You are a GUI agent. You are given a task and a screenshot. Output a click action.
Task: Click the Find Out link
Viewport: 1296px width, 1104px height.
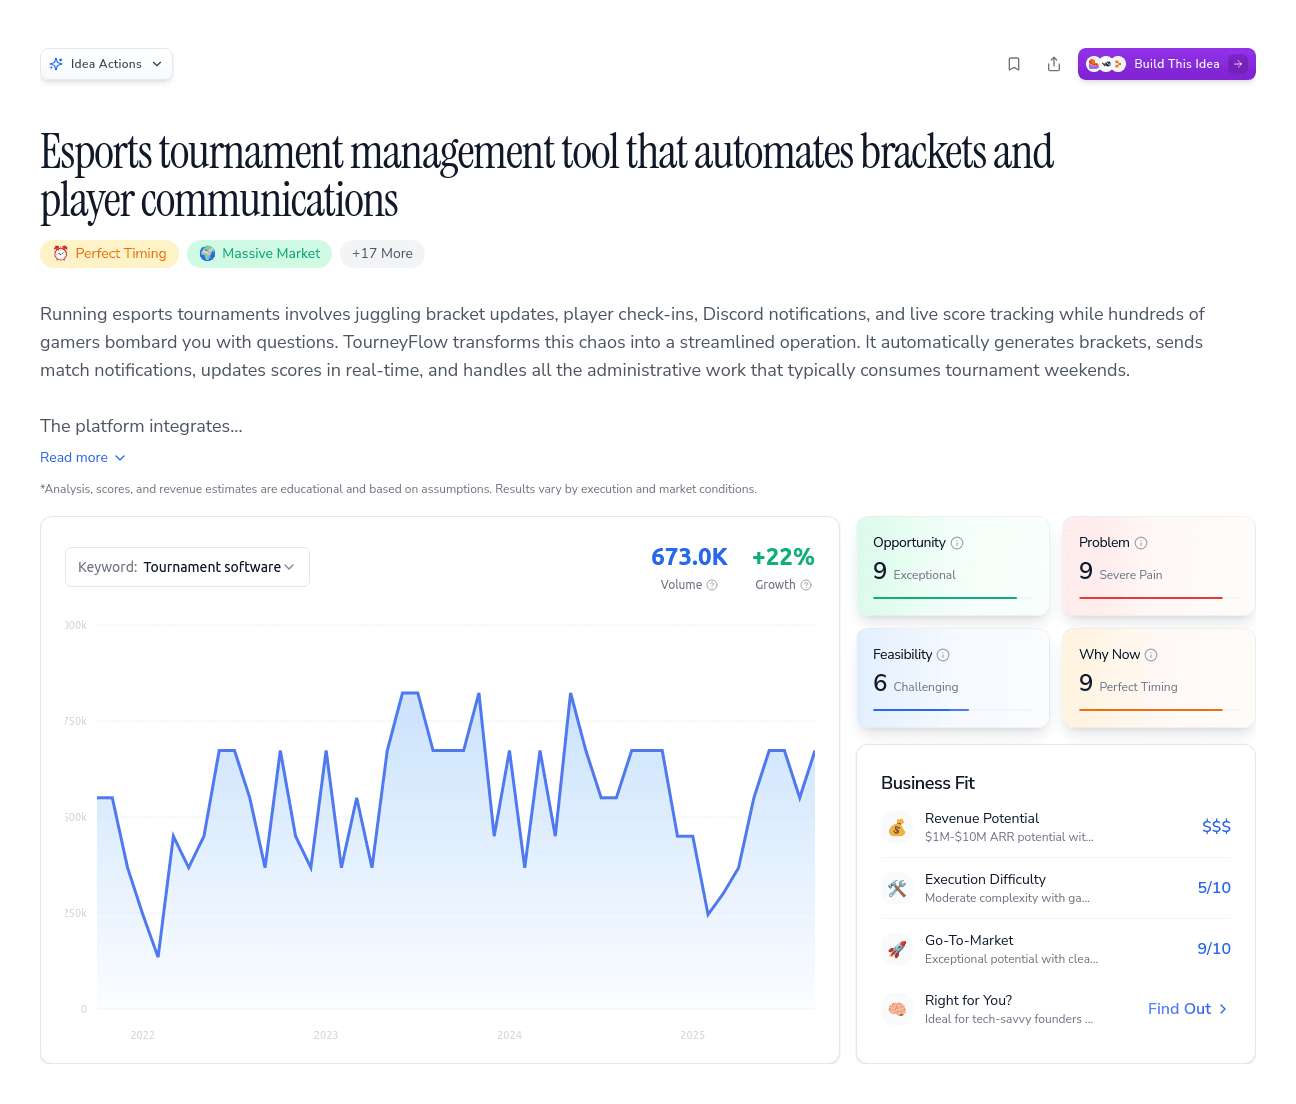click(1187, 1009)
